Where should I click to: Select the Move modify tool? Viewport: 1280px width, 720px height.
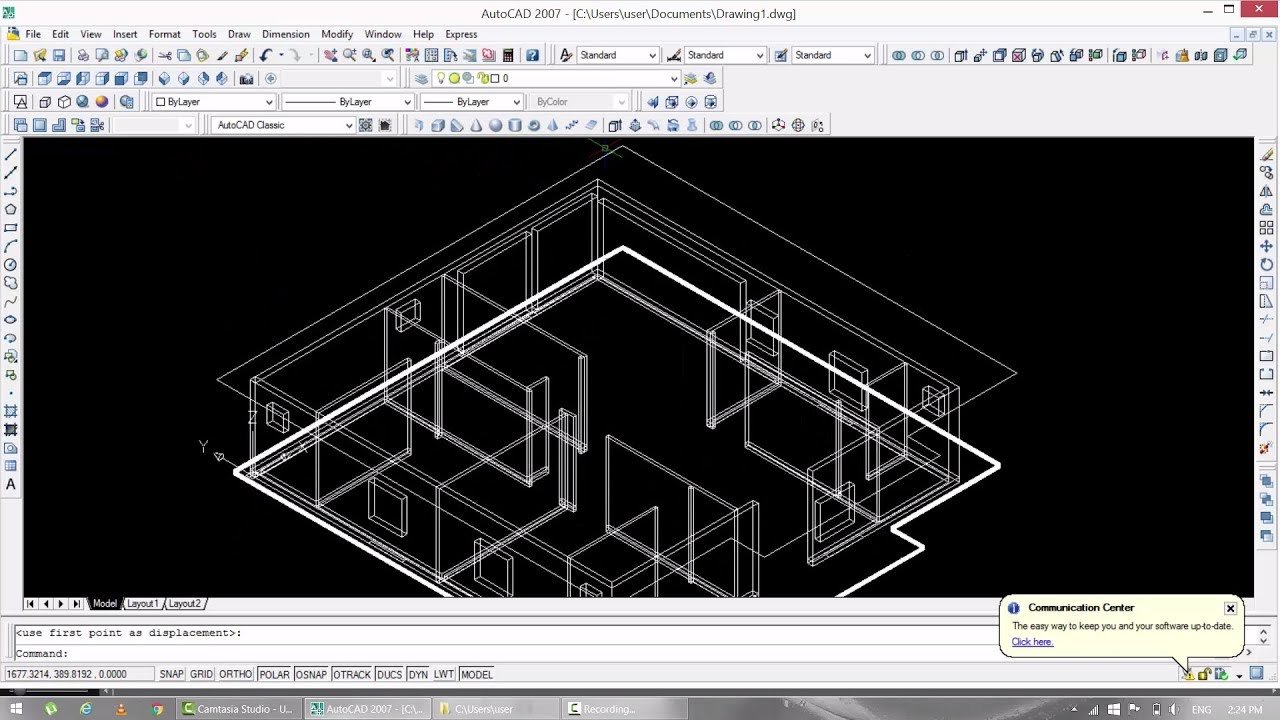pyautogui.click(x=1267, y=246)
